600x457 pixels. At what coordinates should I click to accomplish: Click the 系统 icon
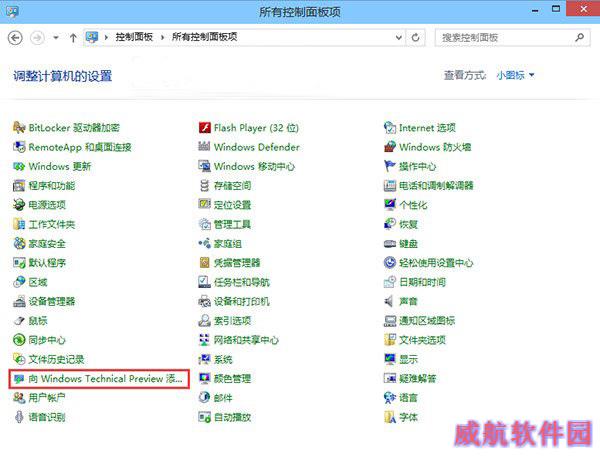[204, 359]
